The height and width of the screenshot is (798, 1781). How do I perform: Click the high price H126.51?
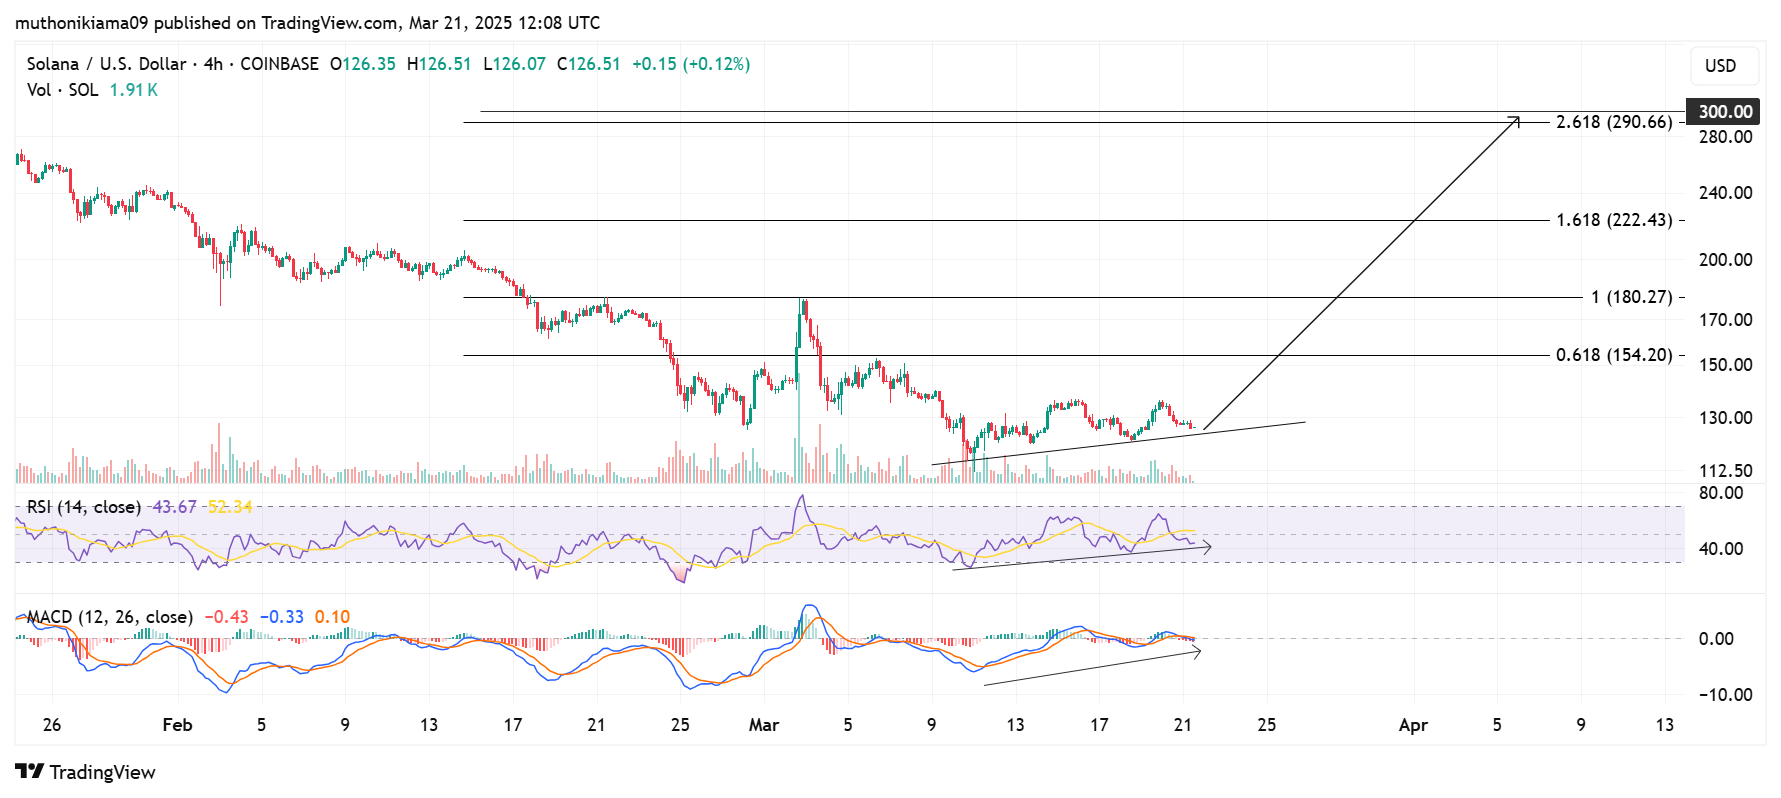439,64
